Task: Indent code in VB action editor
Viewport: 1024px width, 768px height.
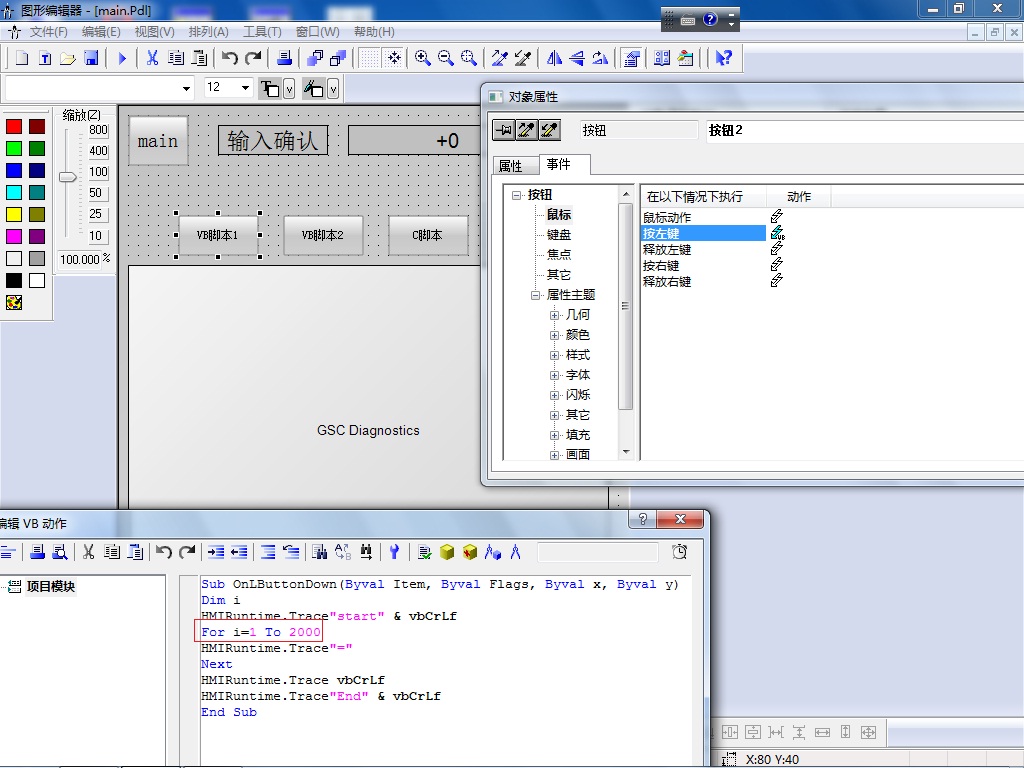Action: (x=216, y=552)
